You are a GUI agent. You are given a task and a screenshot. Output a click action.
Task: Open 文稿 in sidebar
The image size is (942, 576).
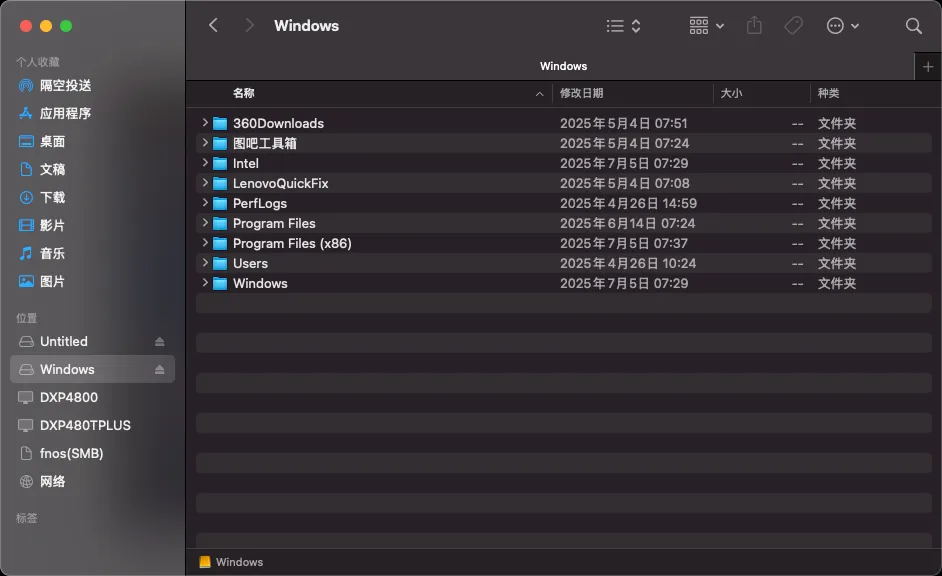pyautogui.click(x=93, y=169)
